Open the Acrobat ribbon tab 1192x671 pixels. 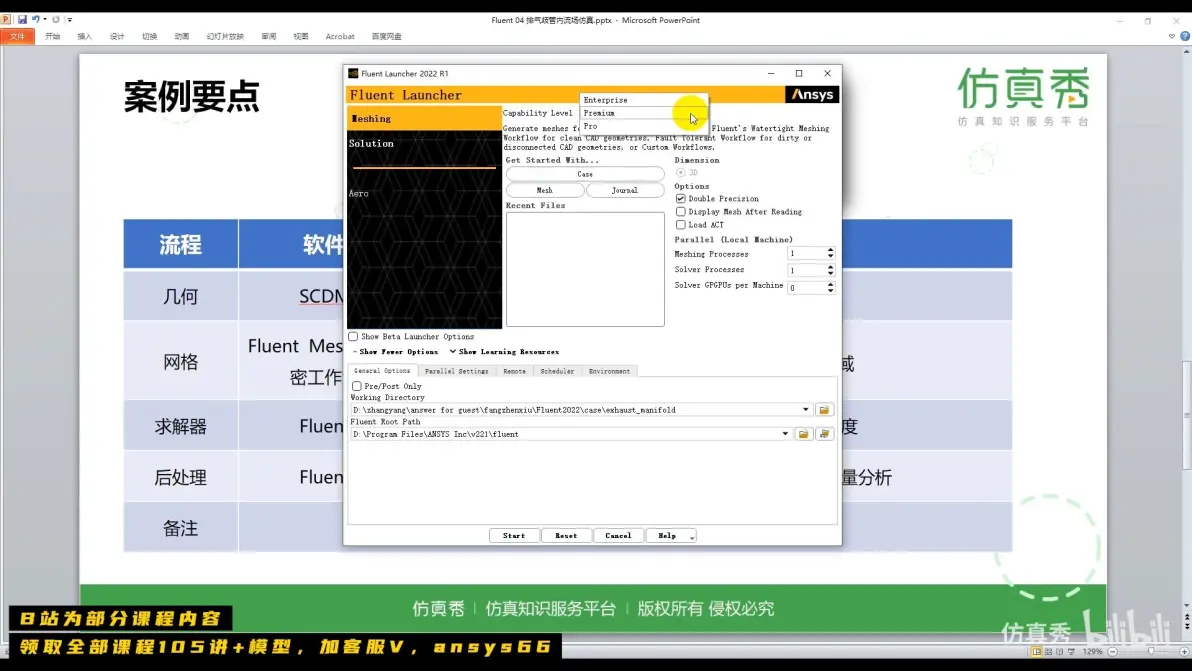click(340, 36)
